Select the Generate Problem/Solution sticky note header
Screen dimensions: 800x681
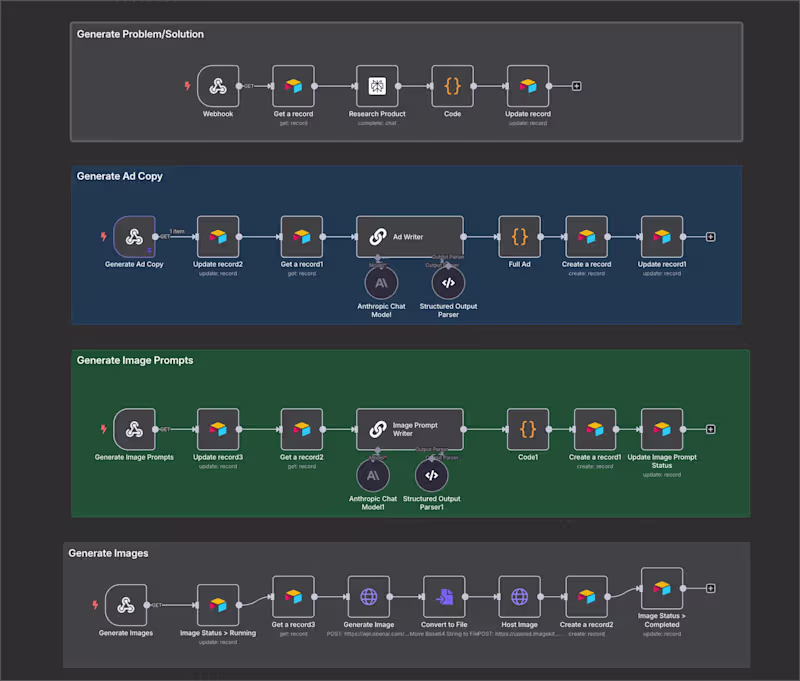pyautogui.click(x=140, y=33)
